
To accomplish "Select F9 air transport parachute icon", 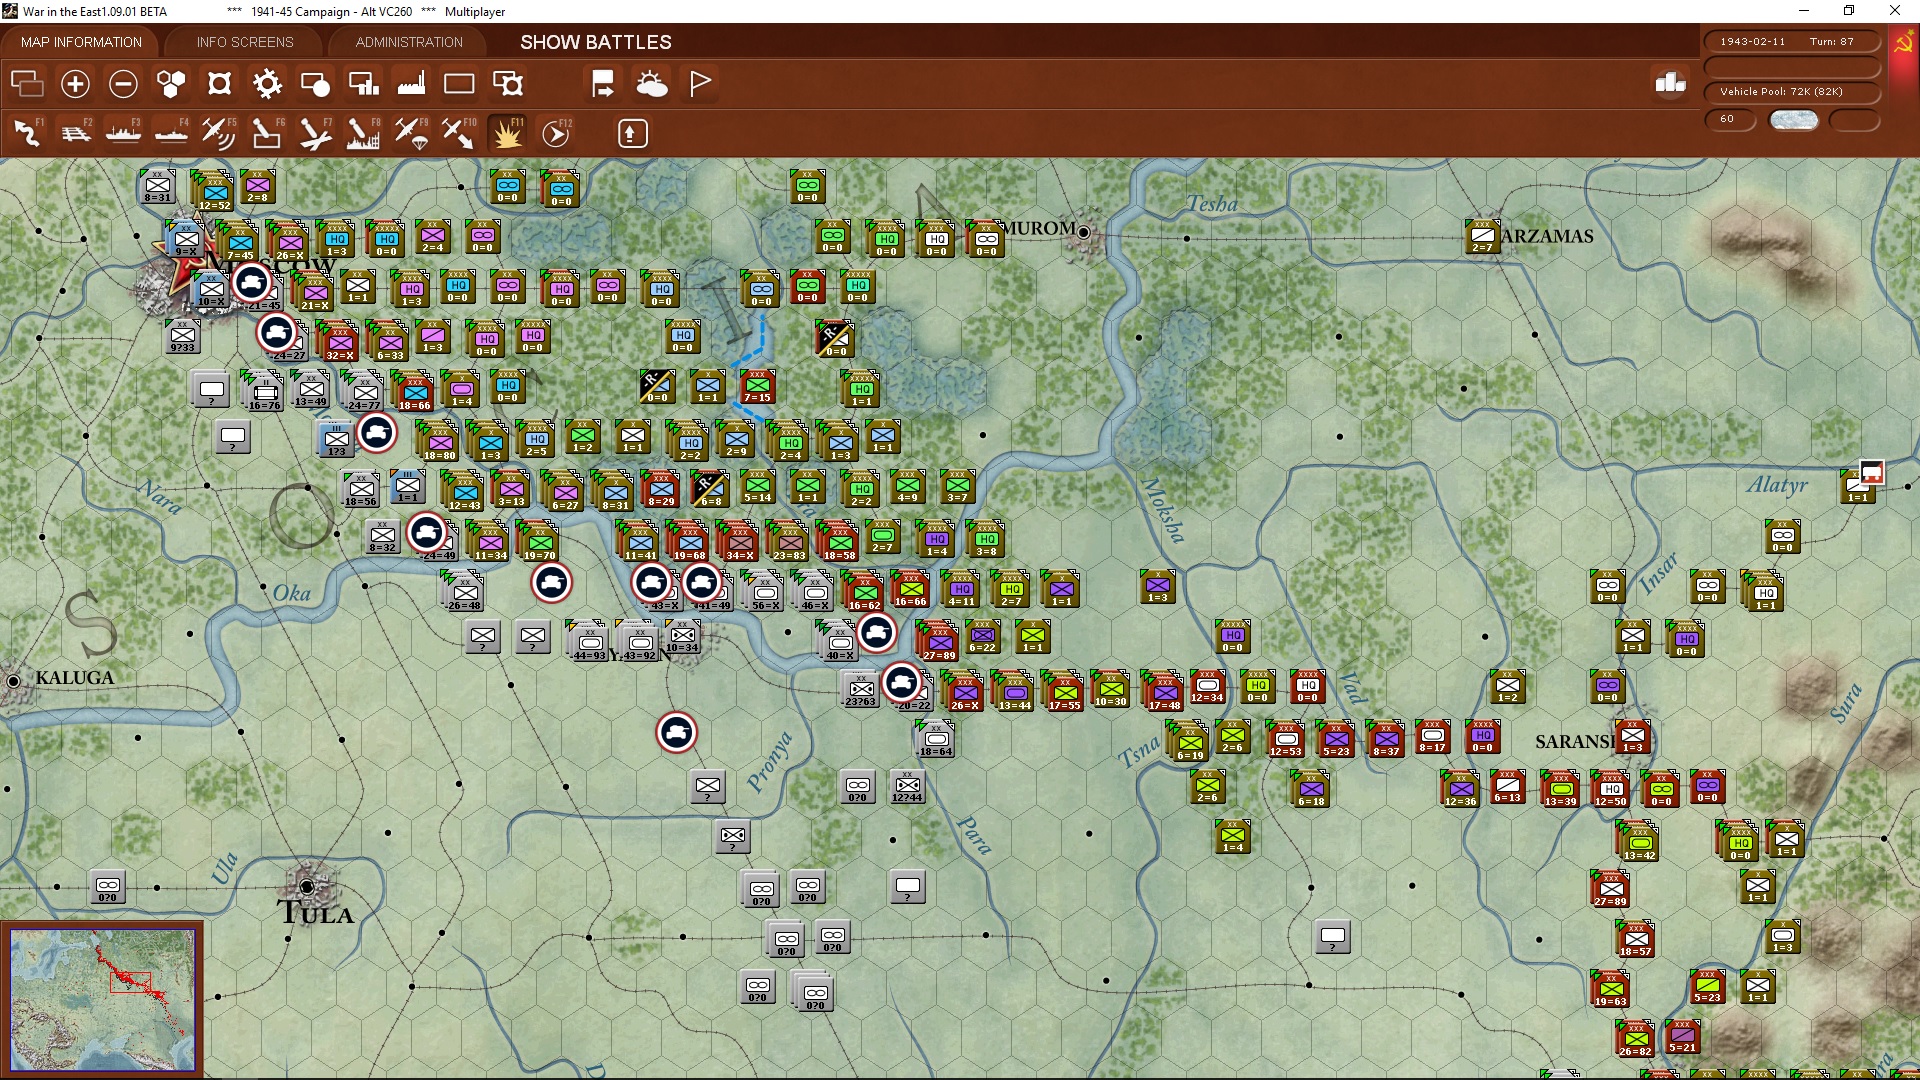I will click(x=411, y=133).
